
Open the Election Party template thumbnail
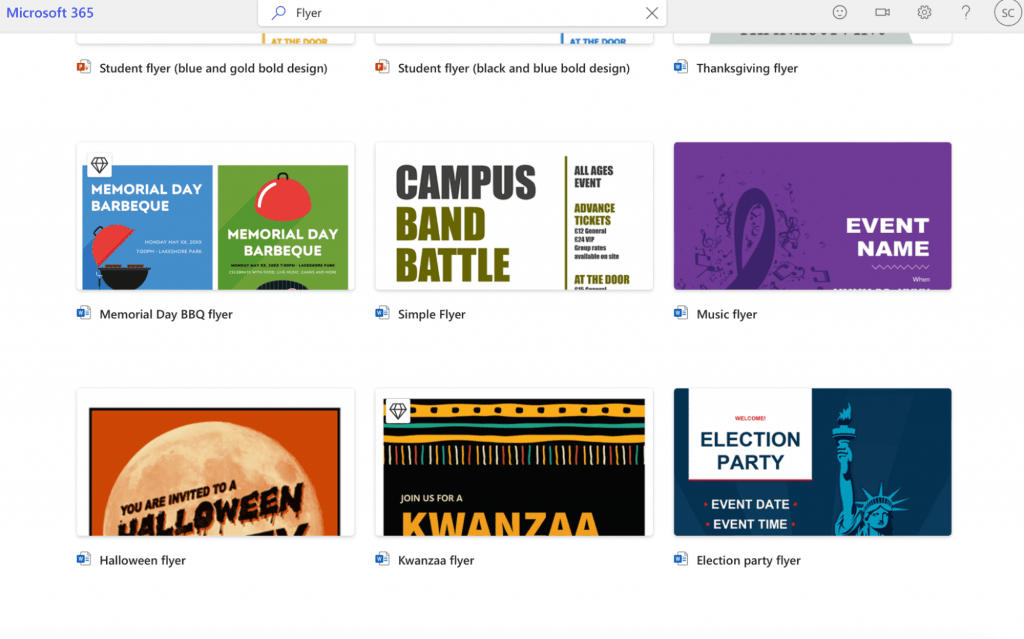tap(812, 463)
